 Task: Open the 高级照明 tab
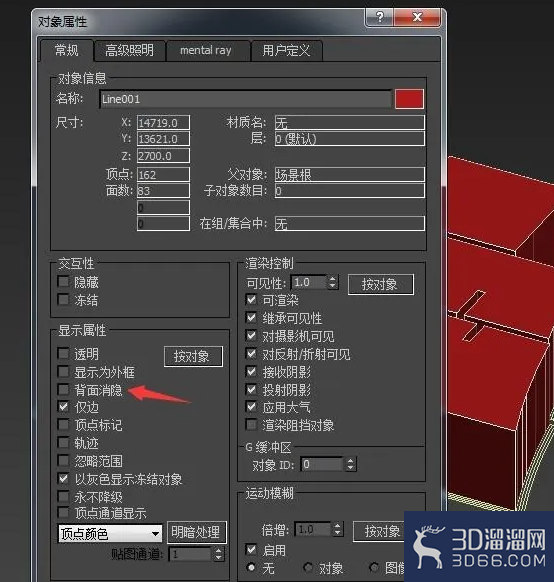[130, 50]
